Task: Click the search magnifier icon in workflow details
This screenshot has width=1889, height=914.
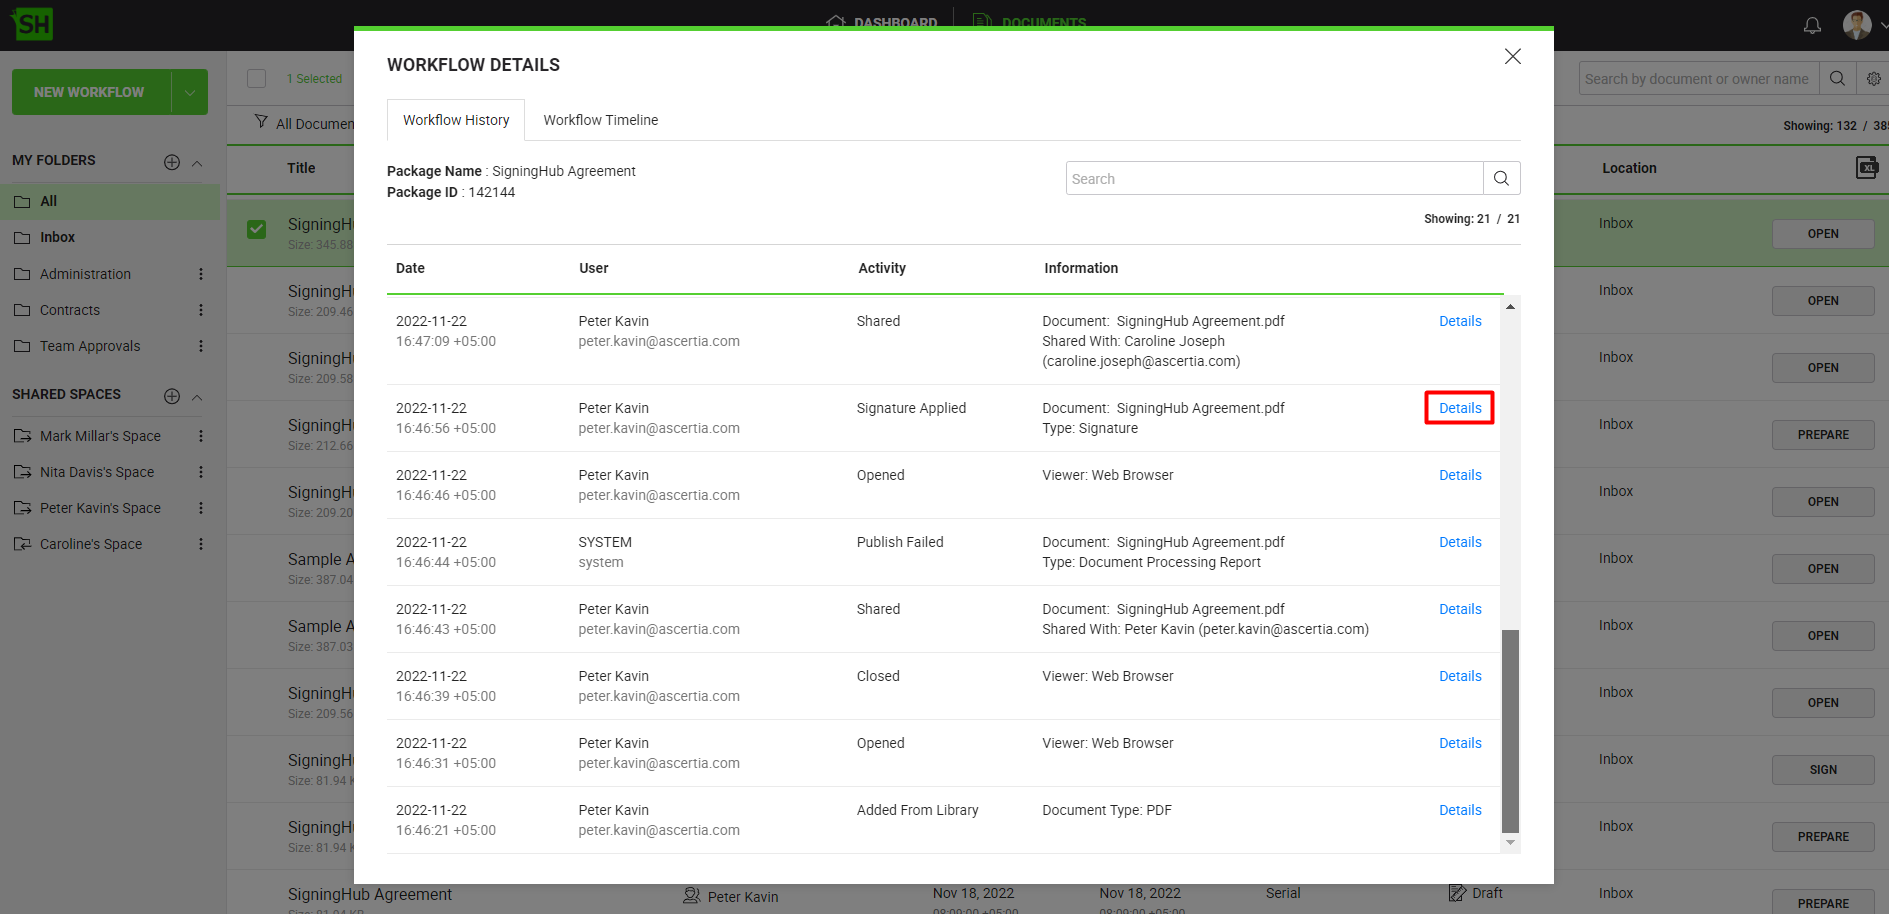Action: point(1501,179)
